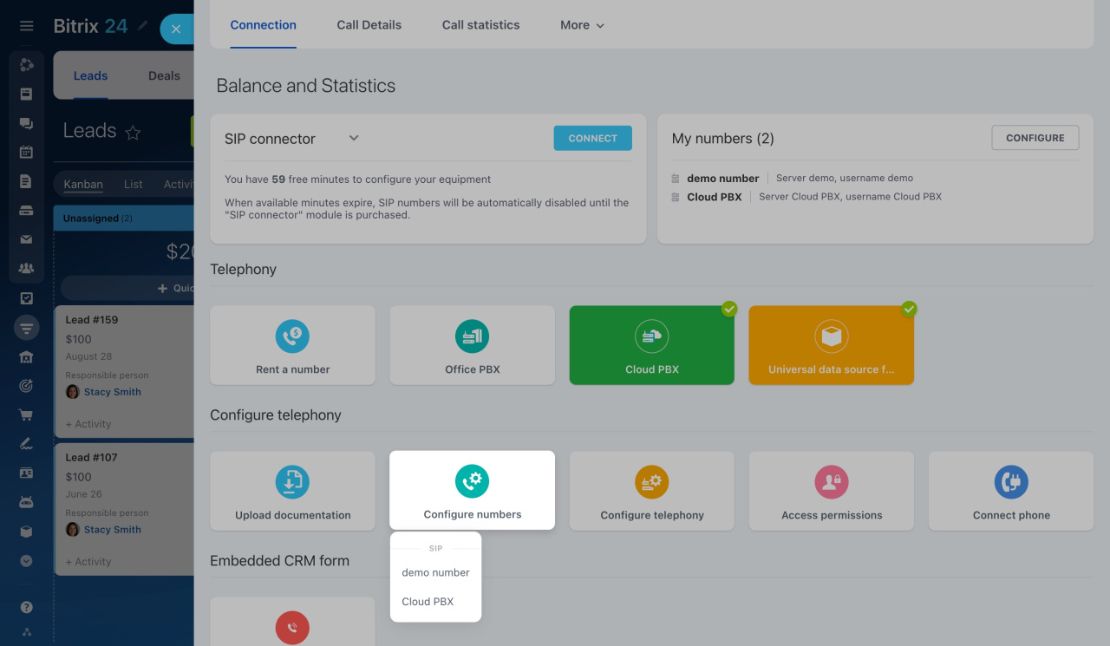
Task: Select the Leads tab in the CRM
Action: pos(91,76)
